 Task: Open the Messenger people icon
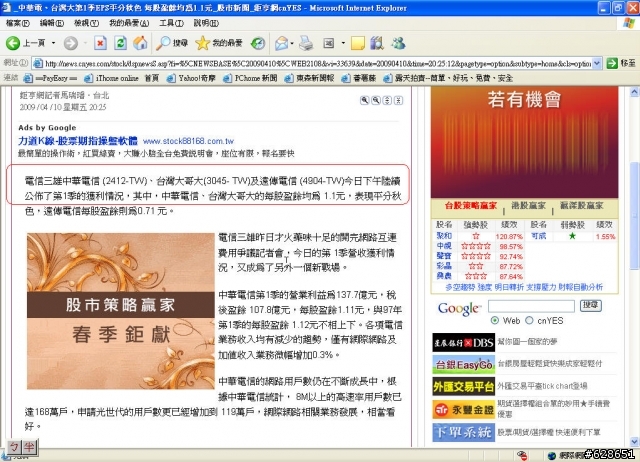click(398, 43)
